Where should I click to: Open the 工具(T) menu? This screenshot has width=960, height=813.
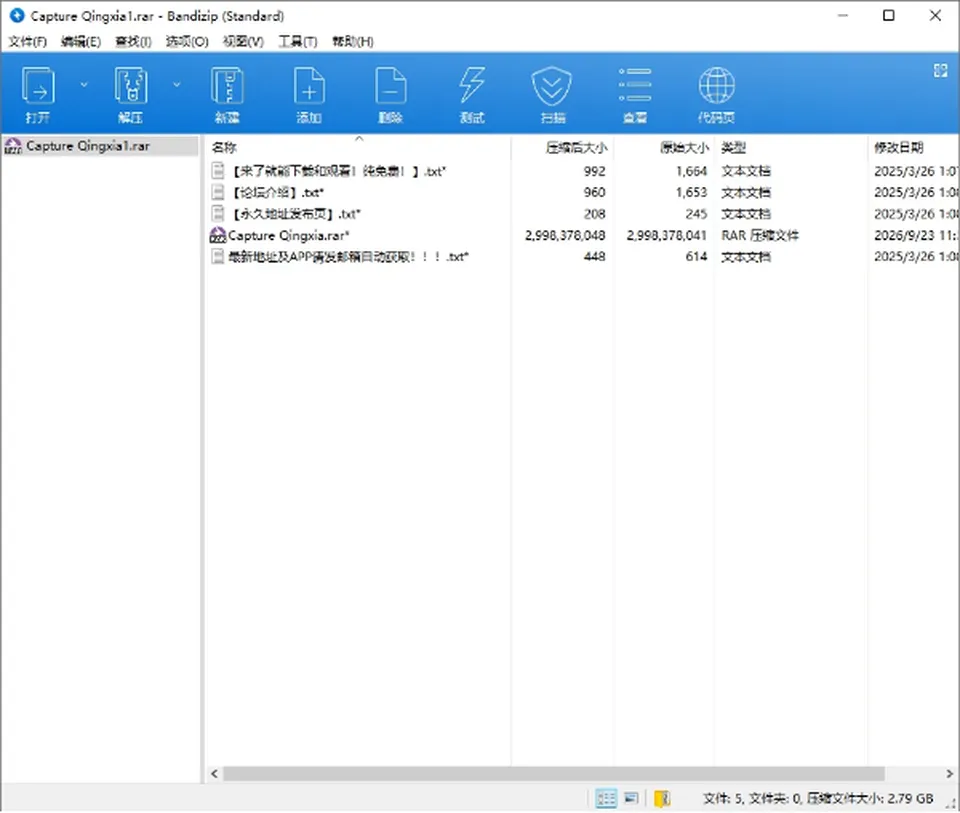pyautogui.click(x=298, y=42)
